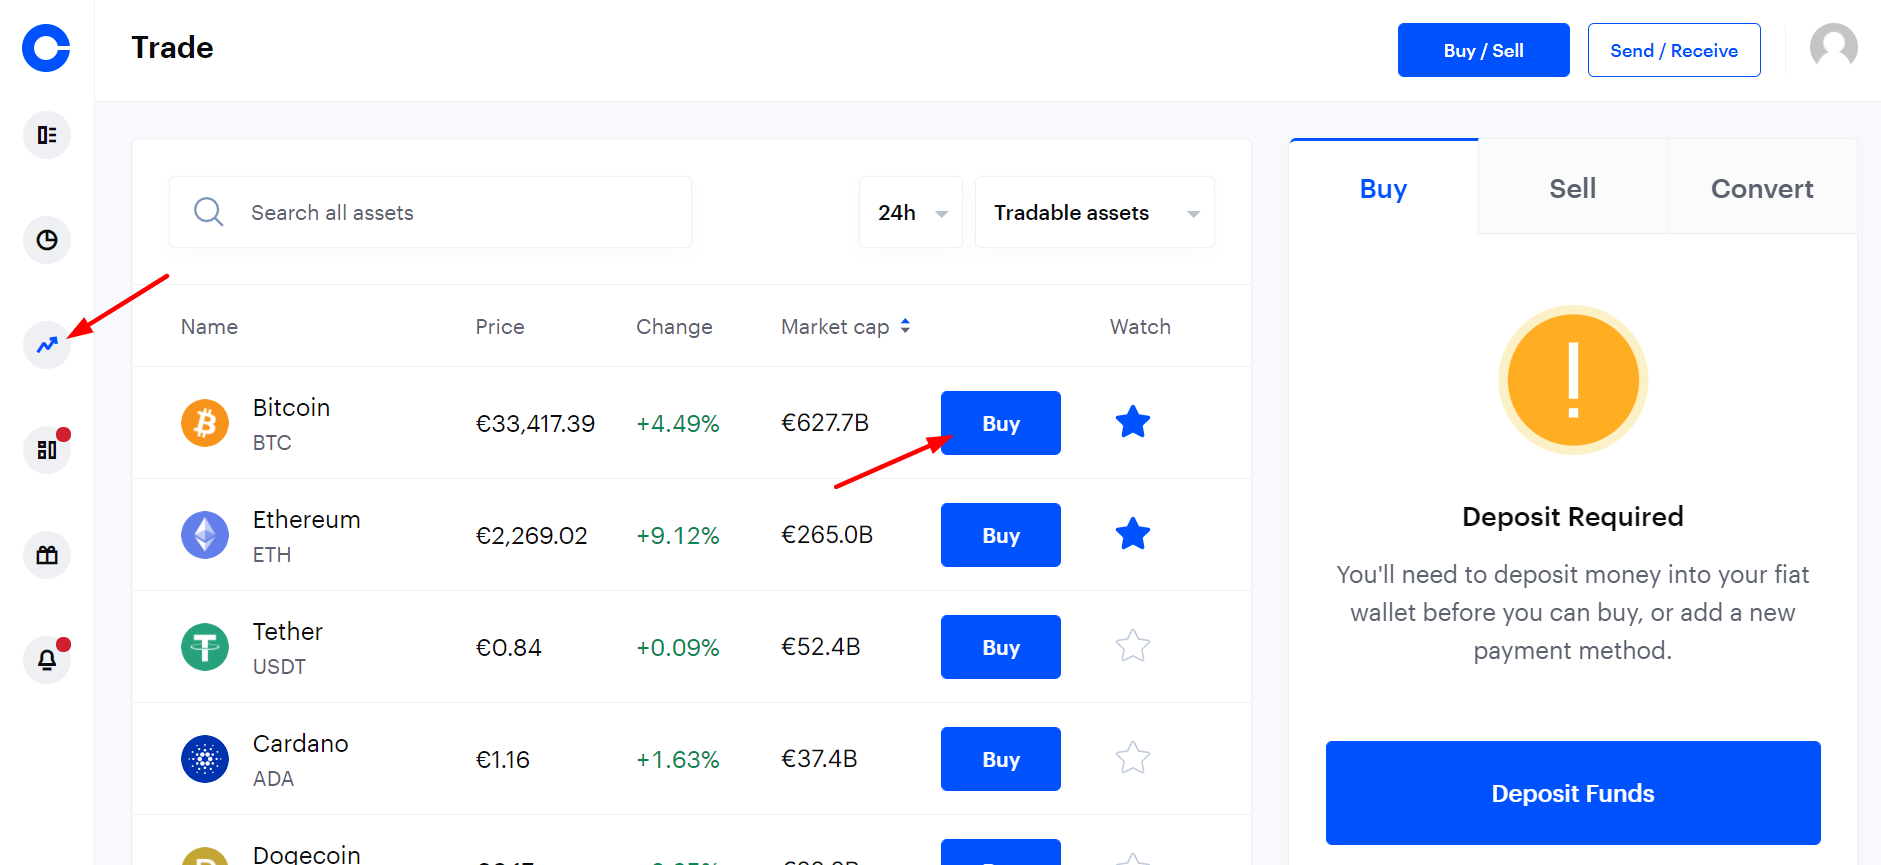Viewport: 1881px width, 865px height.
Task: Open the user profile avatar
Action: tap(1833, 48)
